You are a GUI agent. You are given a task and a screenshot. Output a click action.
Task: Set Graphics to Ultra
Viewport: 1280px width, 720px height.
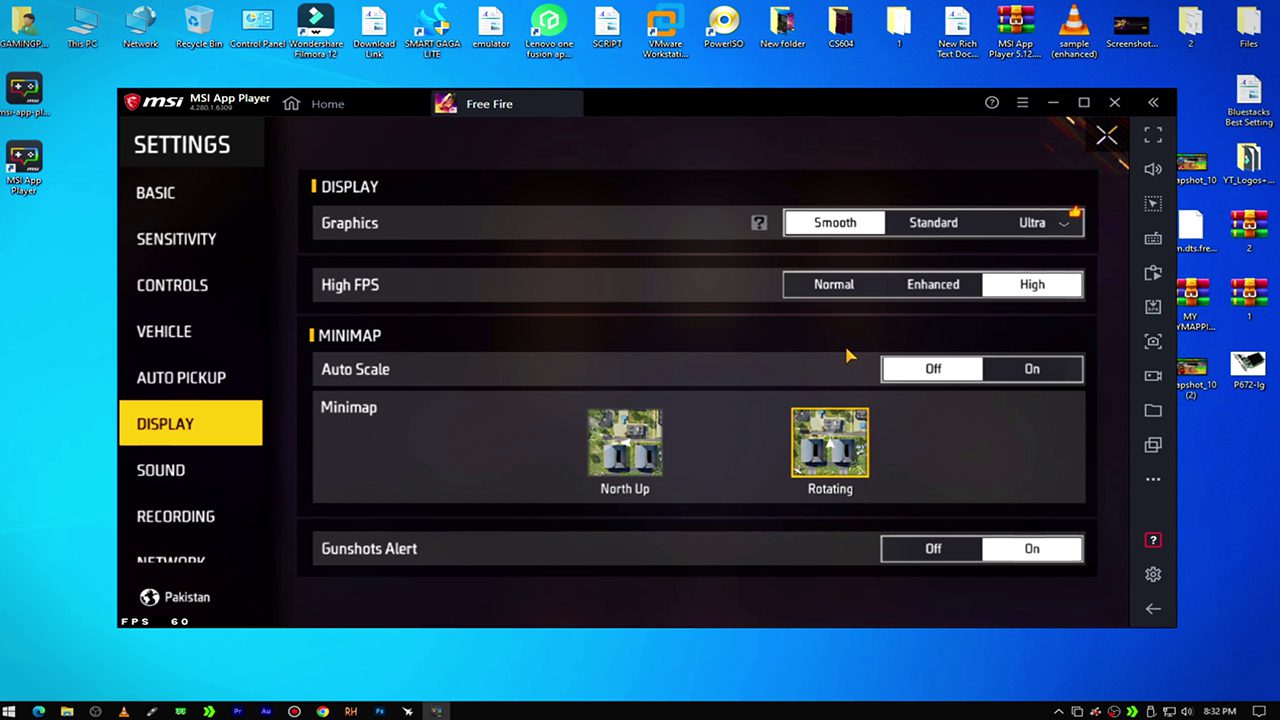click(x=1032, y=223)
